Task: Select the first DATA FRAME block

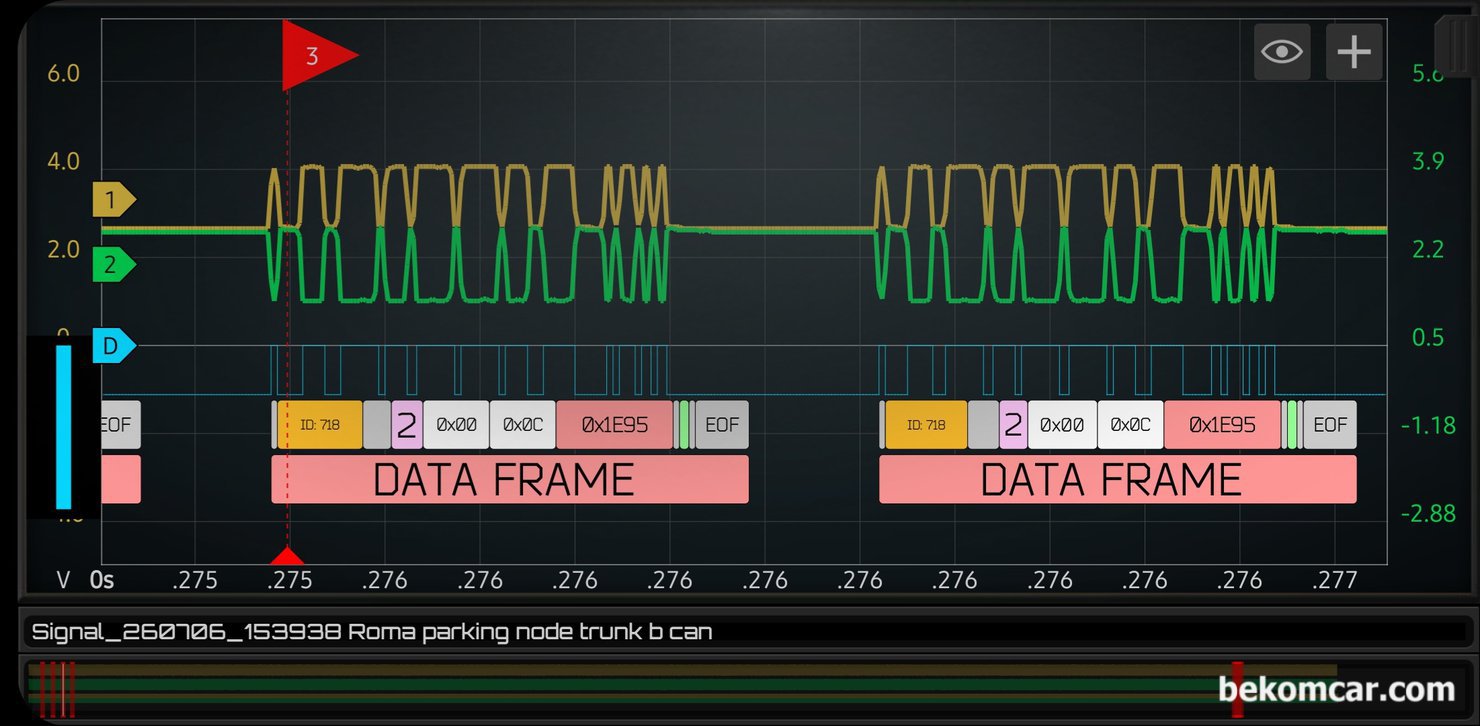Action: click(x=510, y=479)
